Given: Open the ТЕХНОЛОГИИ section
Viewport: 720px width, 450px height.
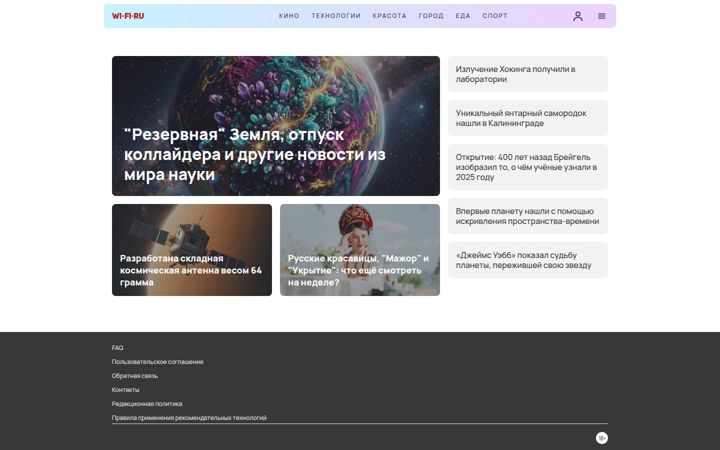Looking at the screenshot, I should [336, 16].
